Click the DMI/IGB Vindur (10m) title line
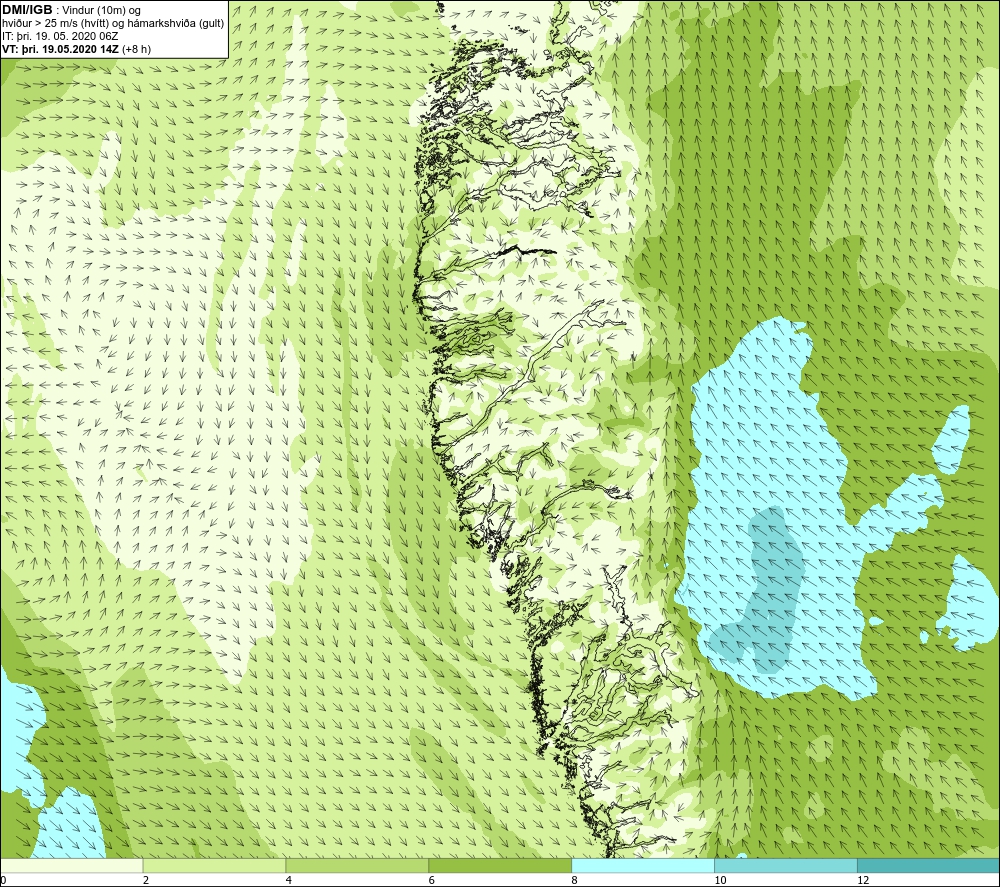 coord(72,10)
